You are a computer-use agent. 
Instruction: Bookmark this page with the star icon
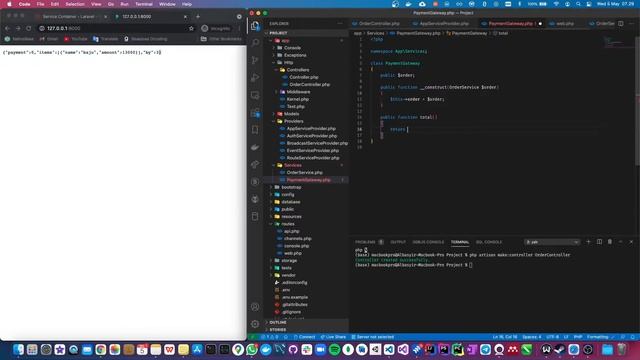tap(191, 28)
